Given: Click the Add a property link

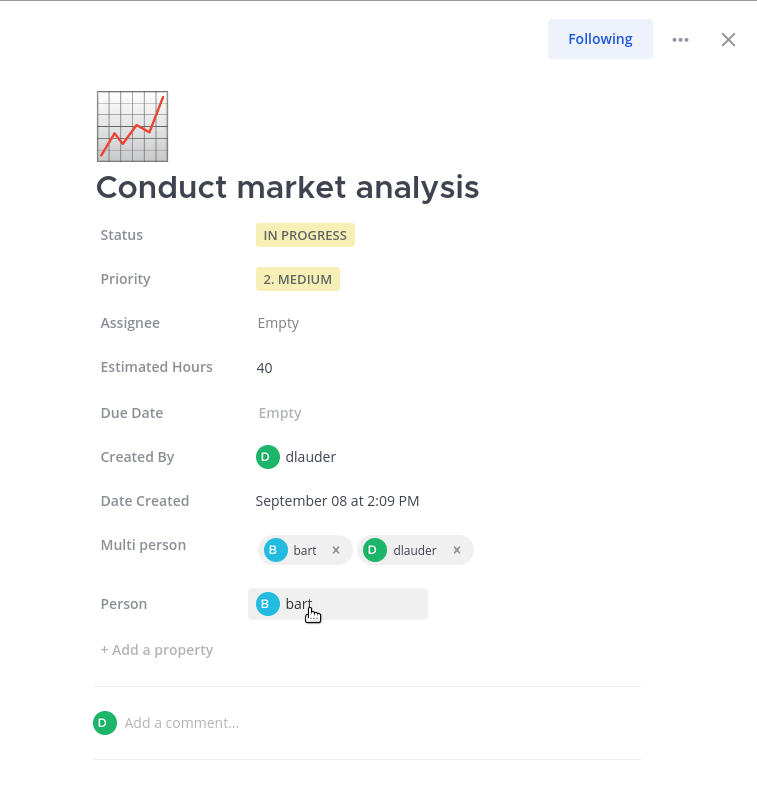Looking at the screenshot, I should pos(157,650).
